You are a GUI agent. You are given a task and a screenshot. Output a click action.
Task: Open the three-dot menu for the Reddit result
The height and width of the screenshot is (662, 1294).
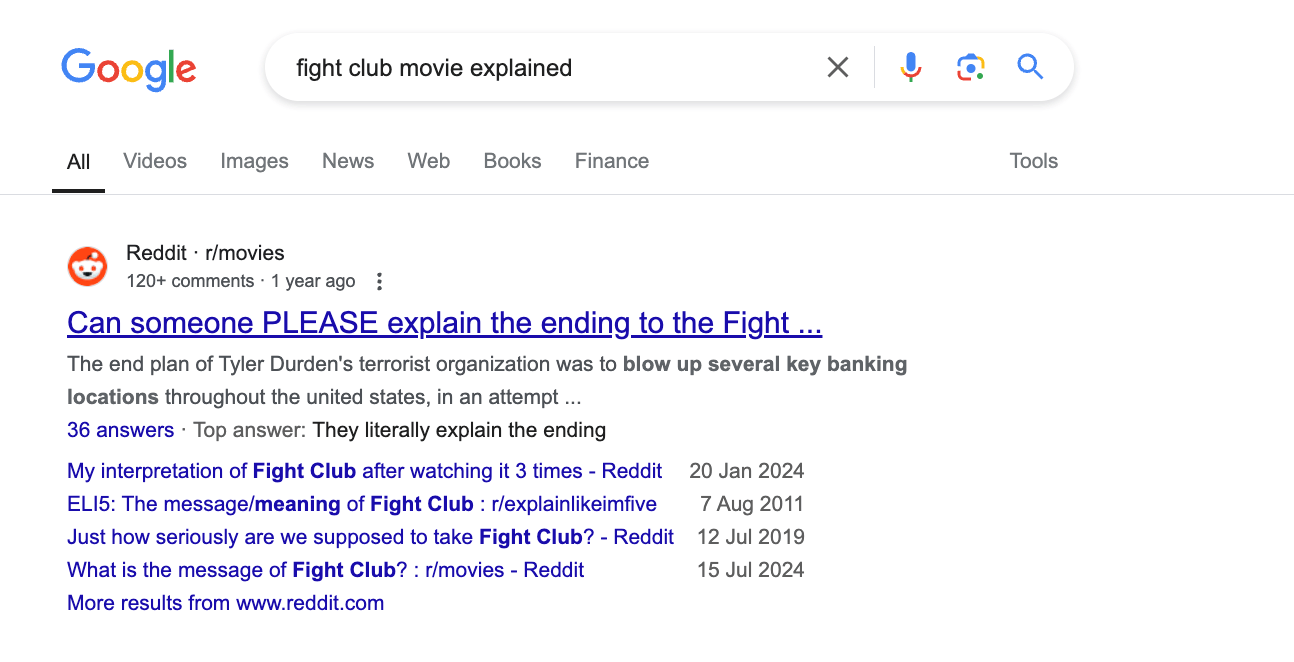tap(379, 281)
